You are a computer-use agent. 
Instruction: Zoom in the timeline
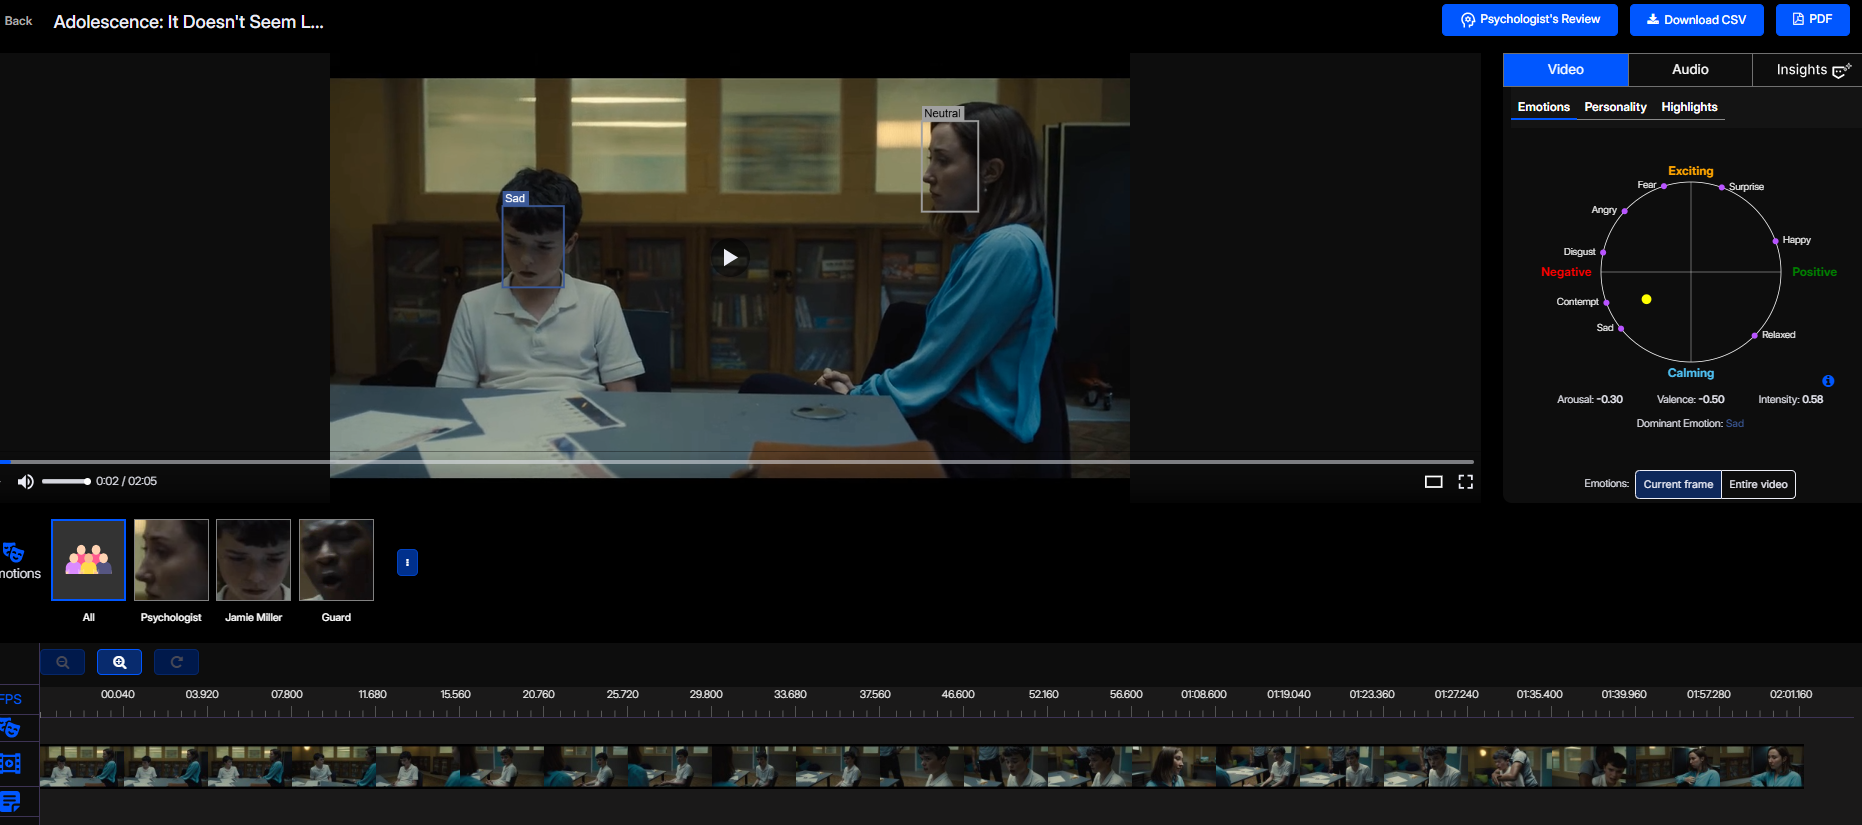pos(120,662)
